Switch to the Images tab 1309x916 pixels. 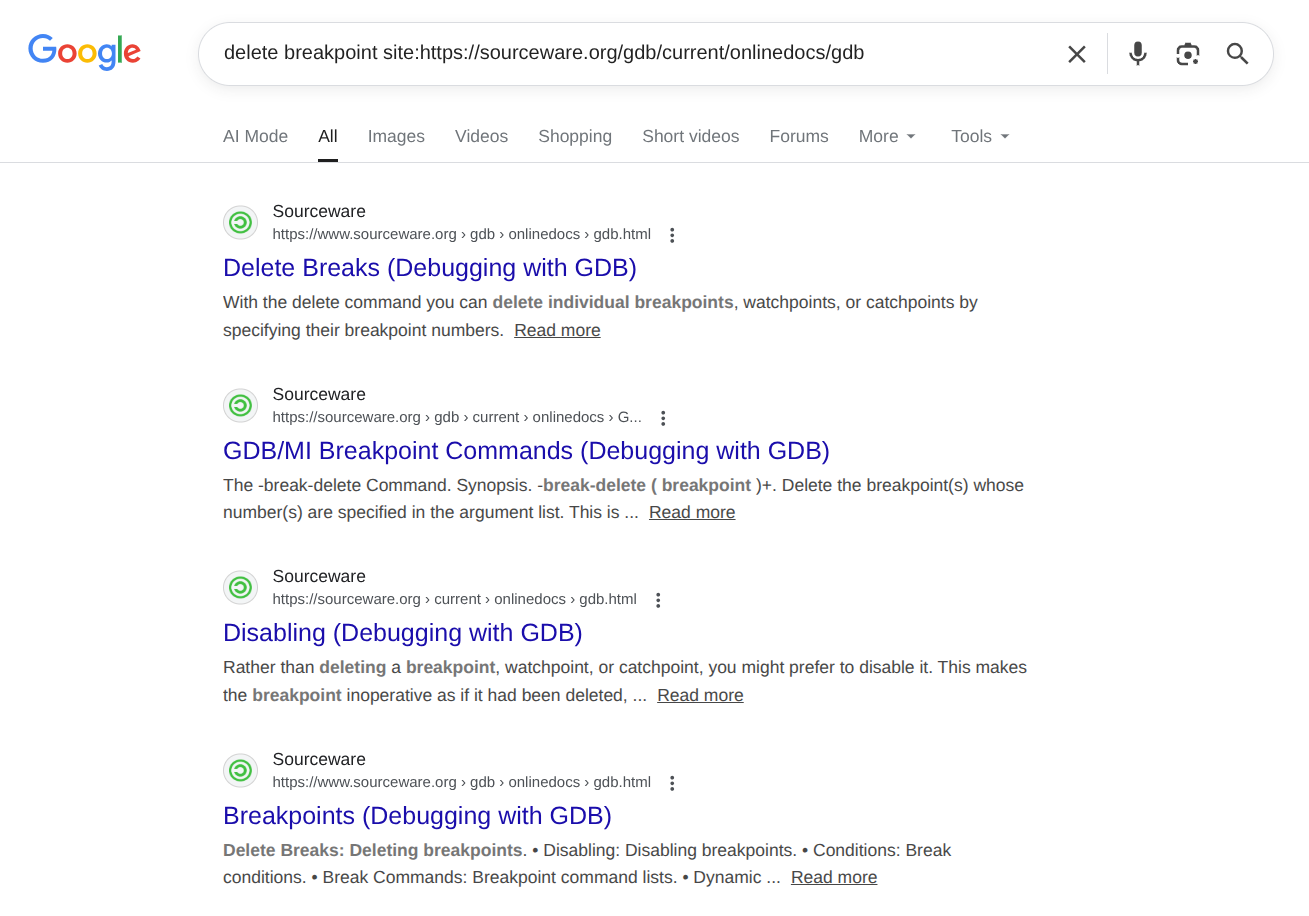(396, 136)
